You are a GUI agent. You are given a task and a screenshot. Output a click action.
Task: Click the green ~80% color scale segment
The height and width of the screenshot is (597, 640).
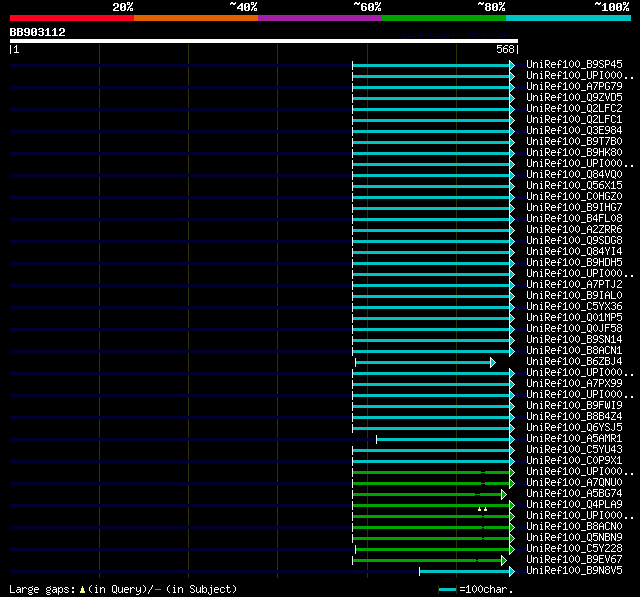tap(444, 18)
